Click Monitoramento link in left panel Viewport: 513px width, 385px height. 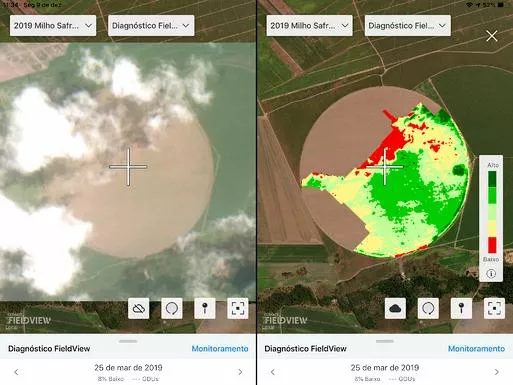point(220,349)
